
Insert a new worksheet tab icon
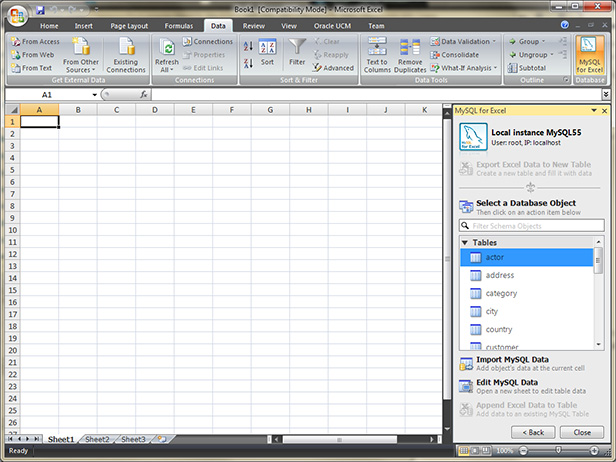point(162,439)
